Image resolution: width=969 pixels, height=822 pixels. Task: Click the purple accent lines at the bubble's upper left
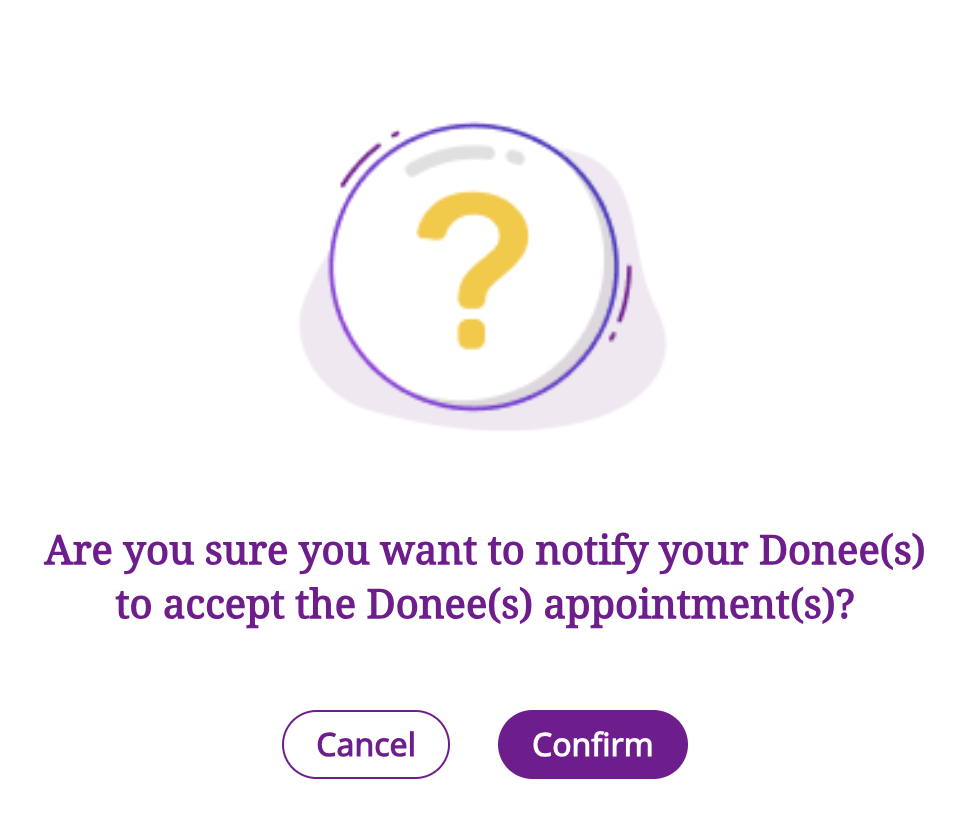(x=364, y=160)
